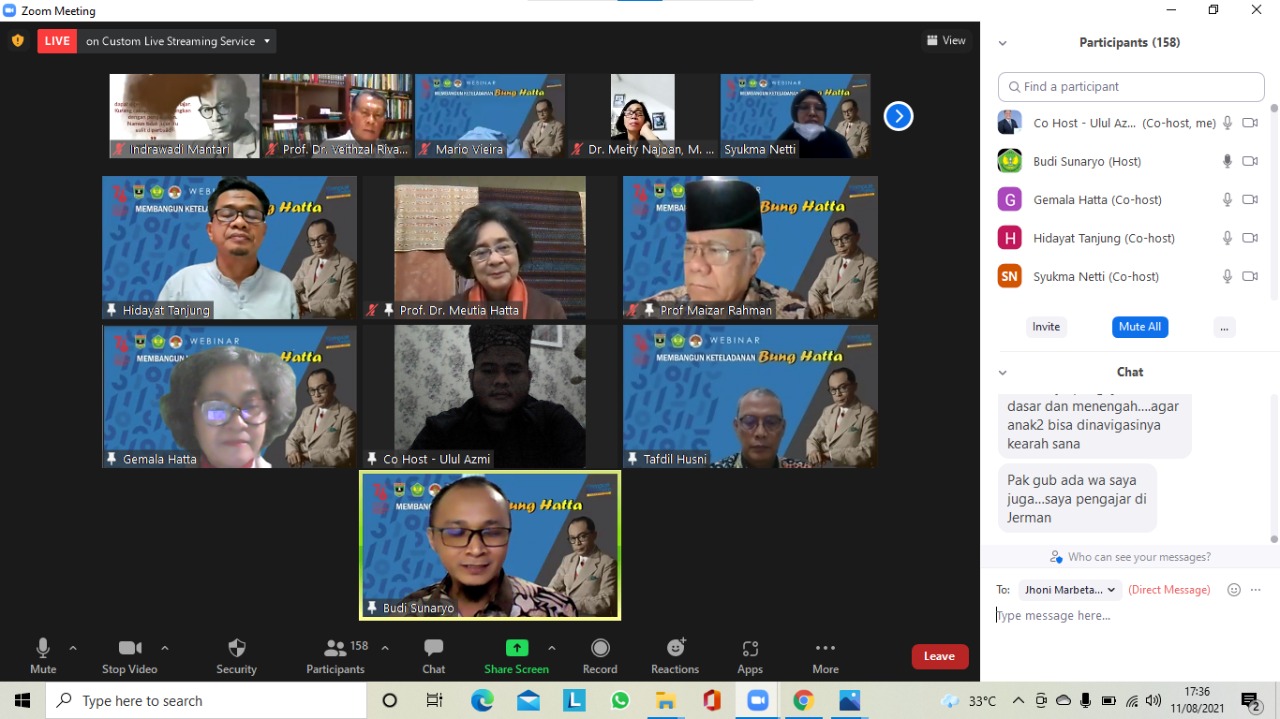Open the More toolbar menu
The image size is (1280, 719).
[824, 655]
